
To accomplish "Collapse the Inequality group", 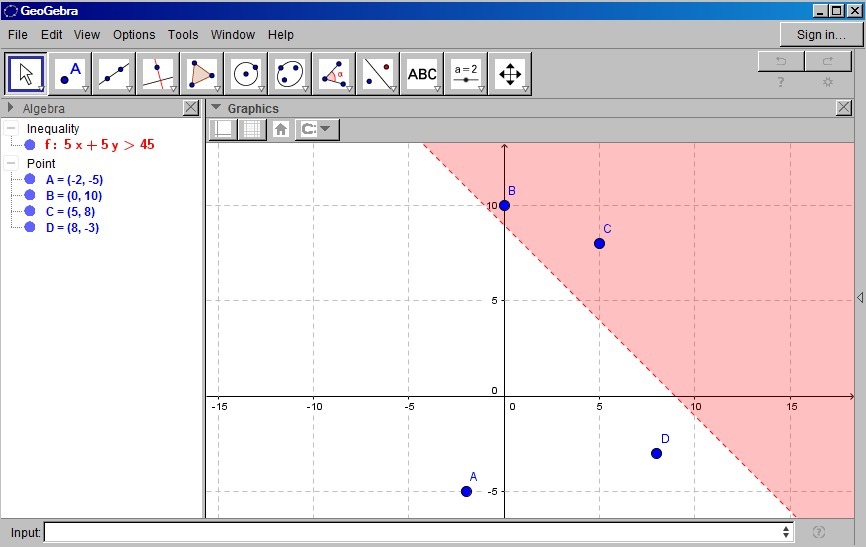I will [x=11, y=128].
